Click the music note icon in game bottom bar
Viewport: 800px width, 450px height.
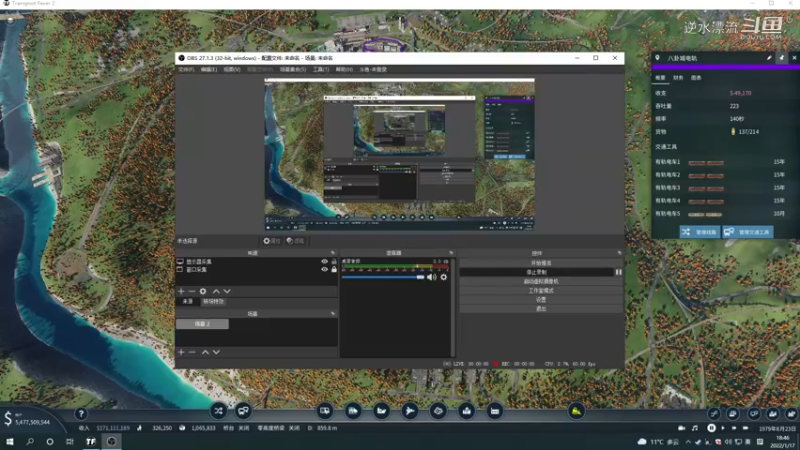[695, 428]
